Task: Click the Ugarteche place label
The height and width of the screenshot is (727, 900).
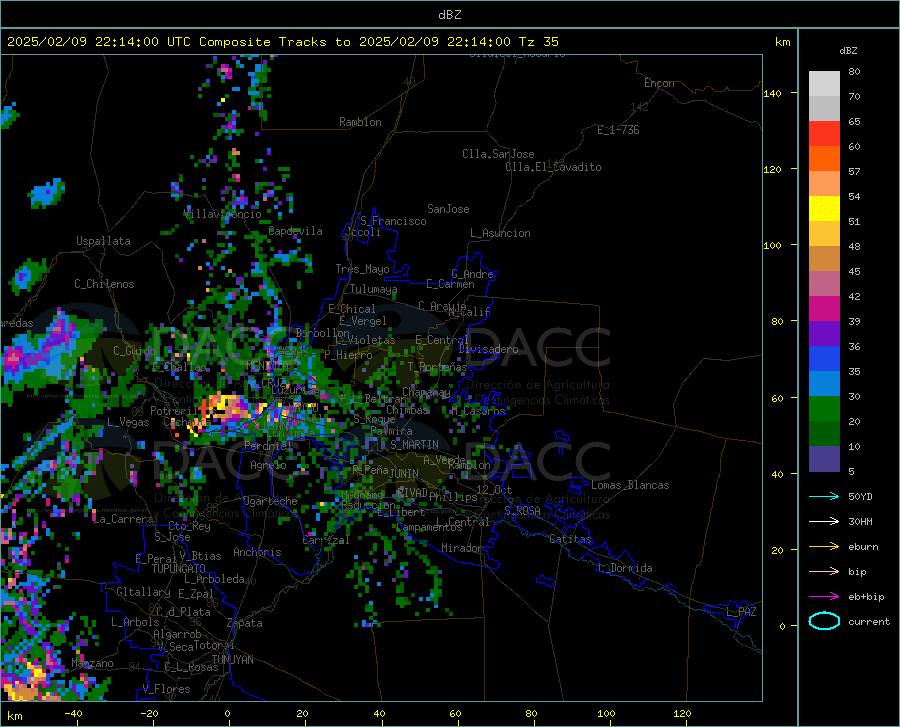Action: coord(270,501)
